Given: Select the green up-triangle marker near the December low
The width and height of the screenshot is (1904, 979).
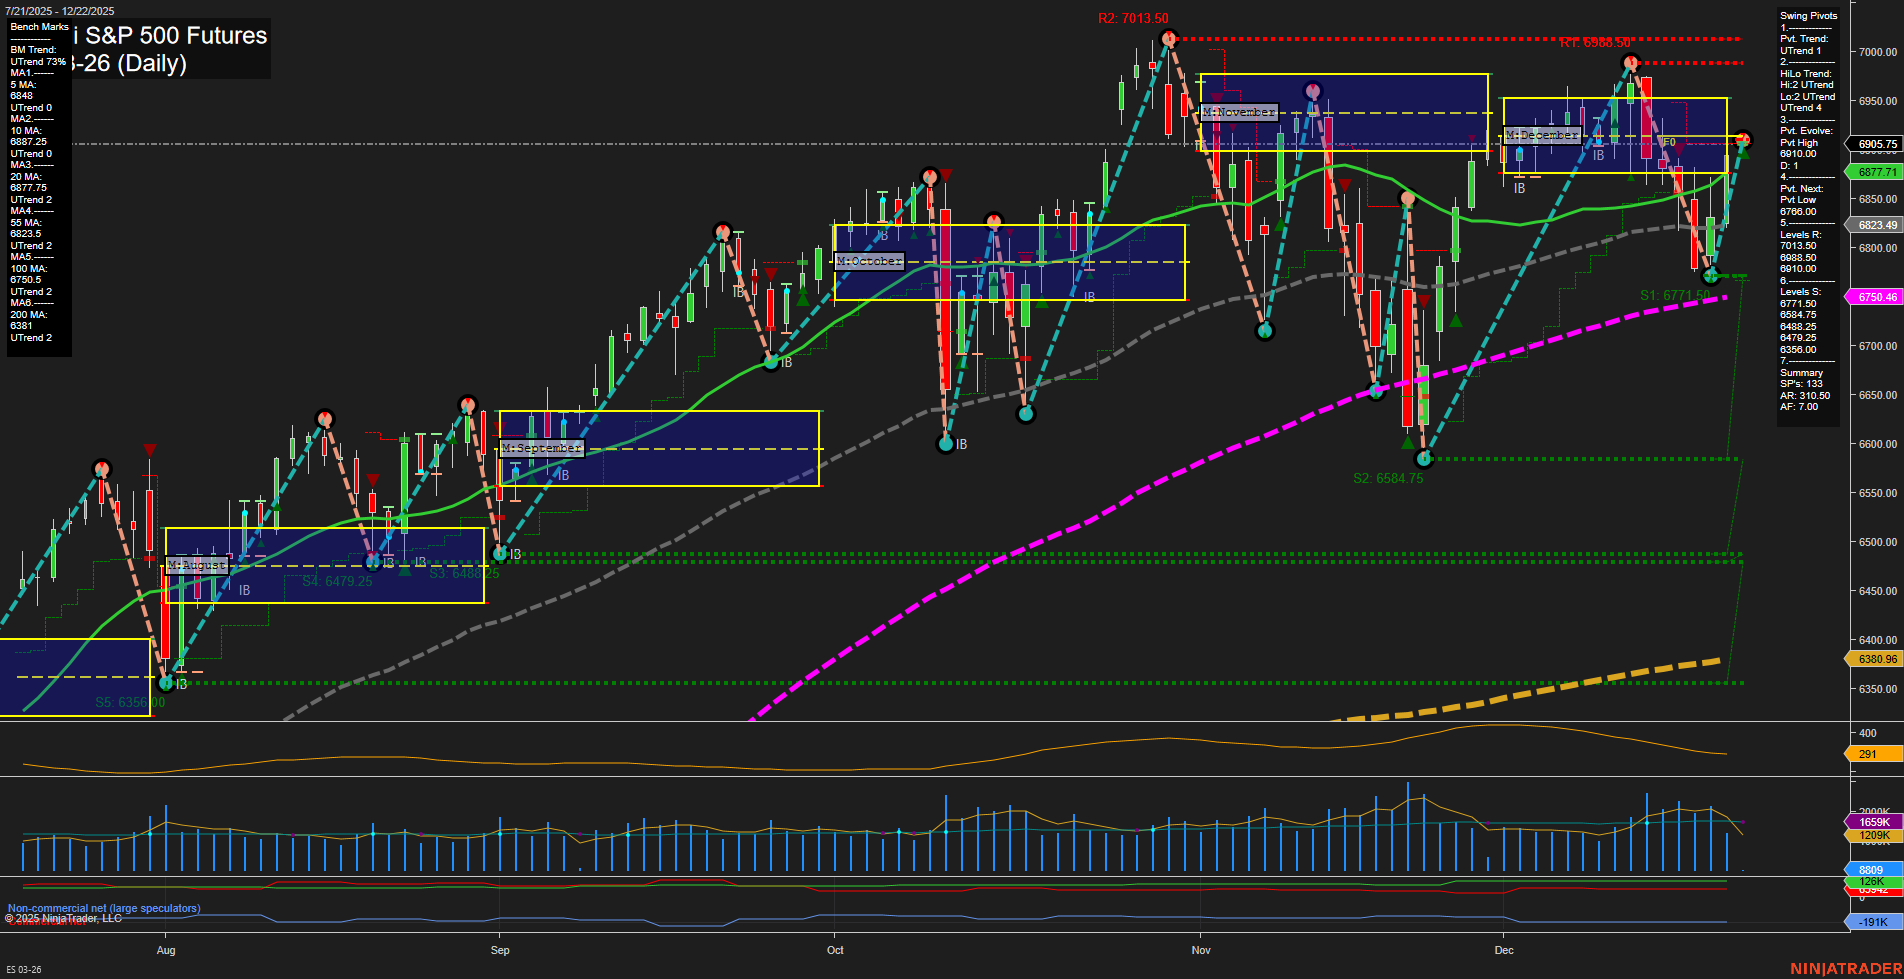Looking at the screenshot, I should point(1408,444).
